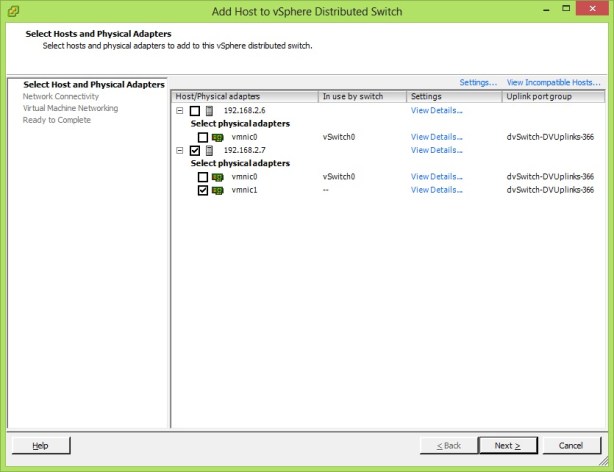Collapse the 192.168.2.6 host tree node
The height and width of the screenshot is (472, 614).
click(180, 111)
